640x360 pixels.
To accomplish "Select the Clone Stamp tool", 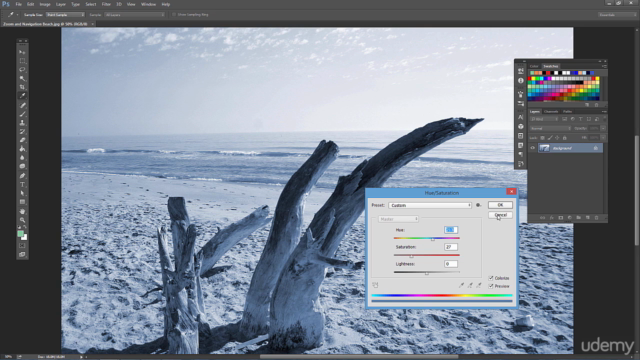I will pyautogui.click(x=22, y=122).
